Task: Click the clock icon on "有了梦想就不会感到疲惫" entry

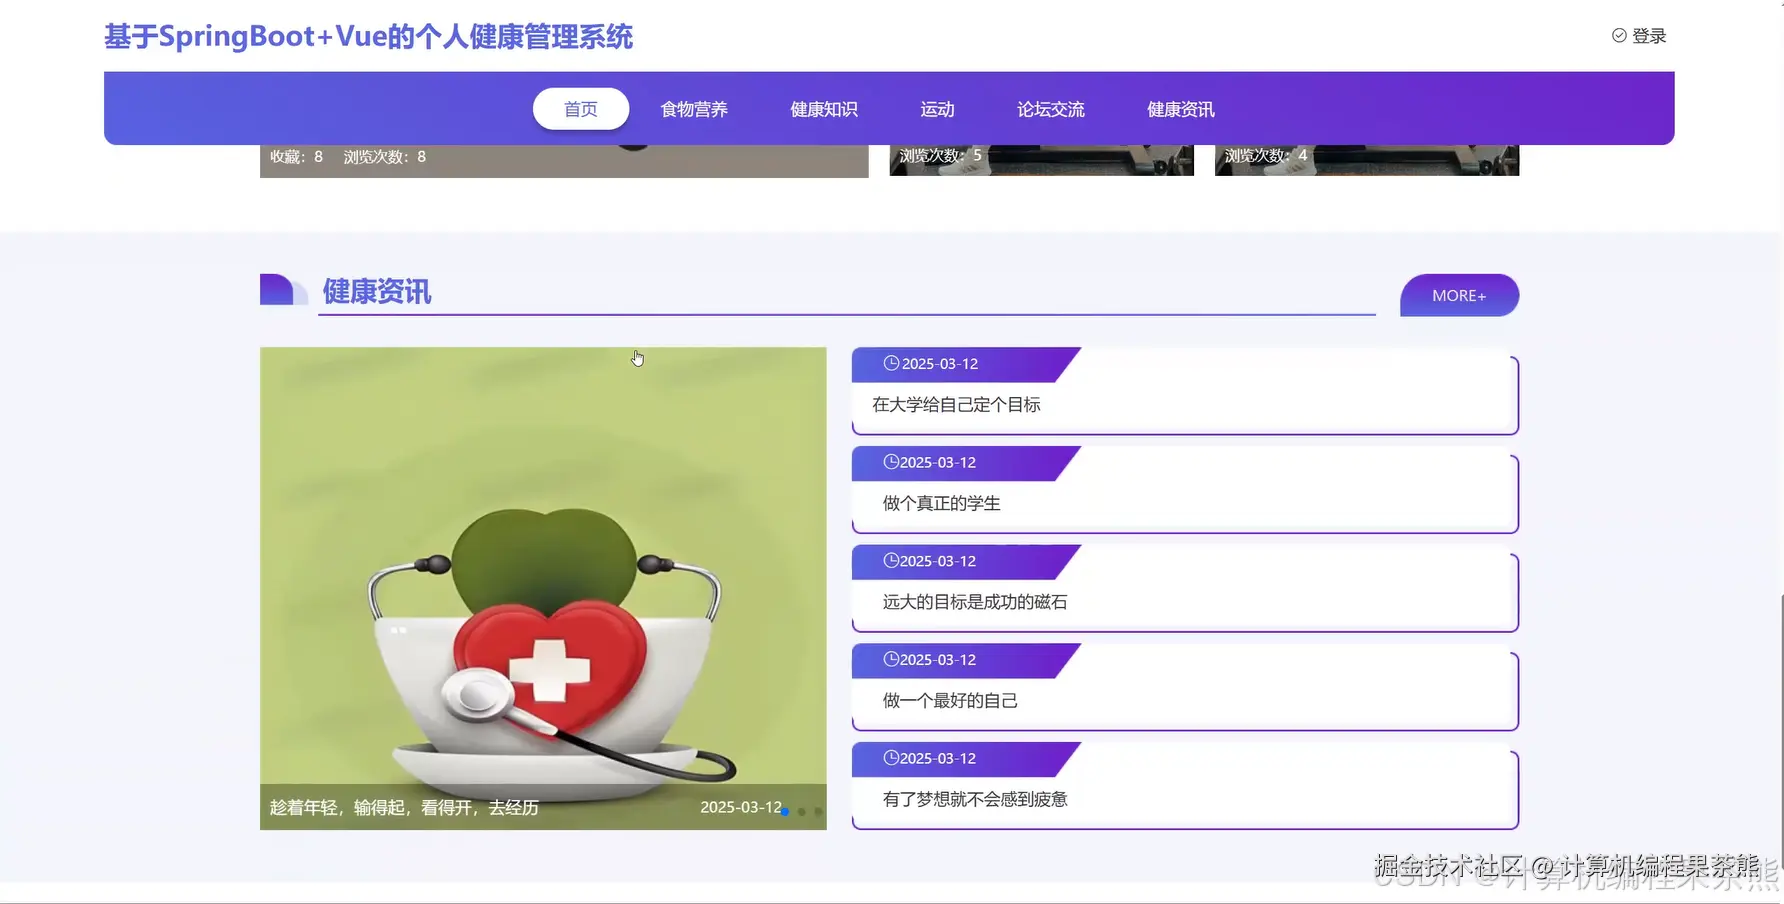Action: pos(890,758)
